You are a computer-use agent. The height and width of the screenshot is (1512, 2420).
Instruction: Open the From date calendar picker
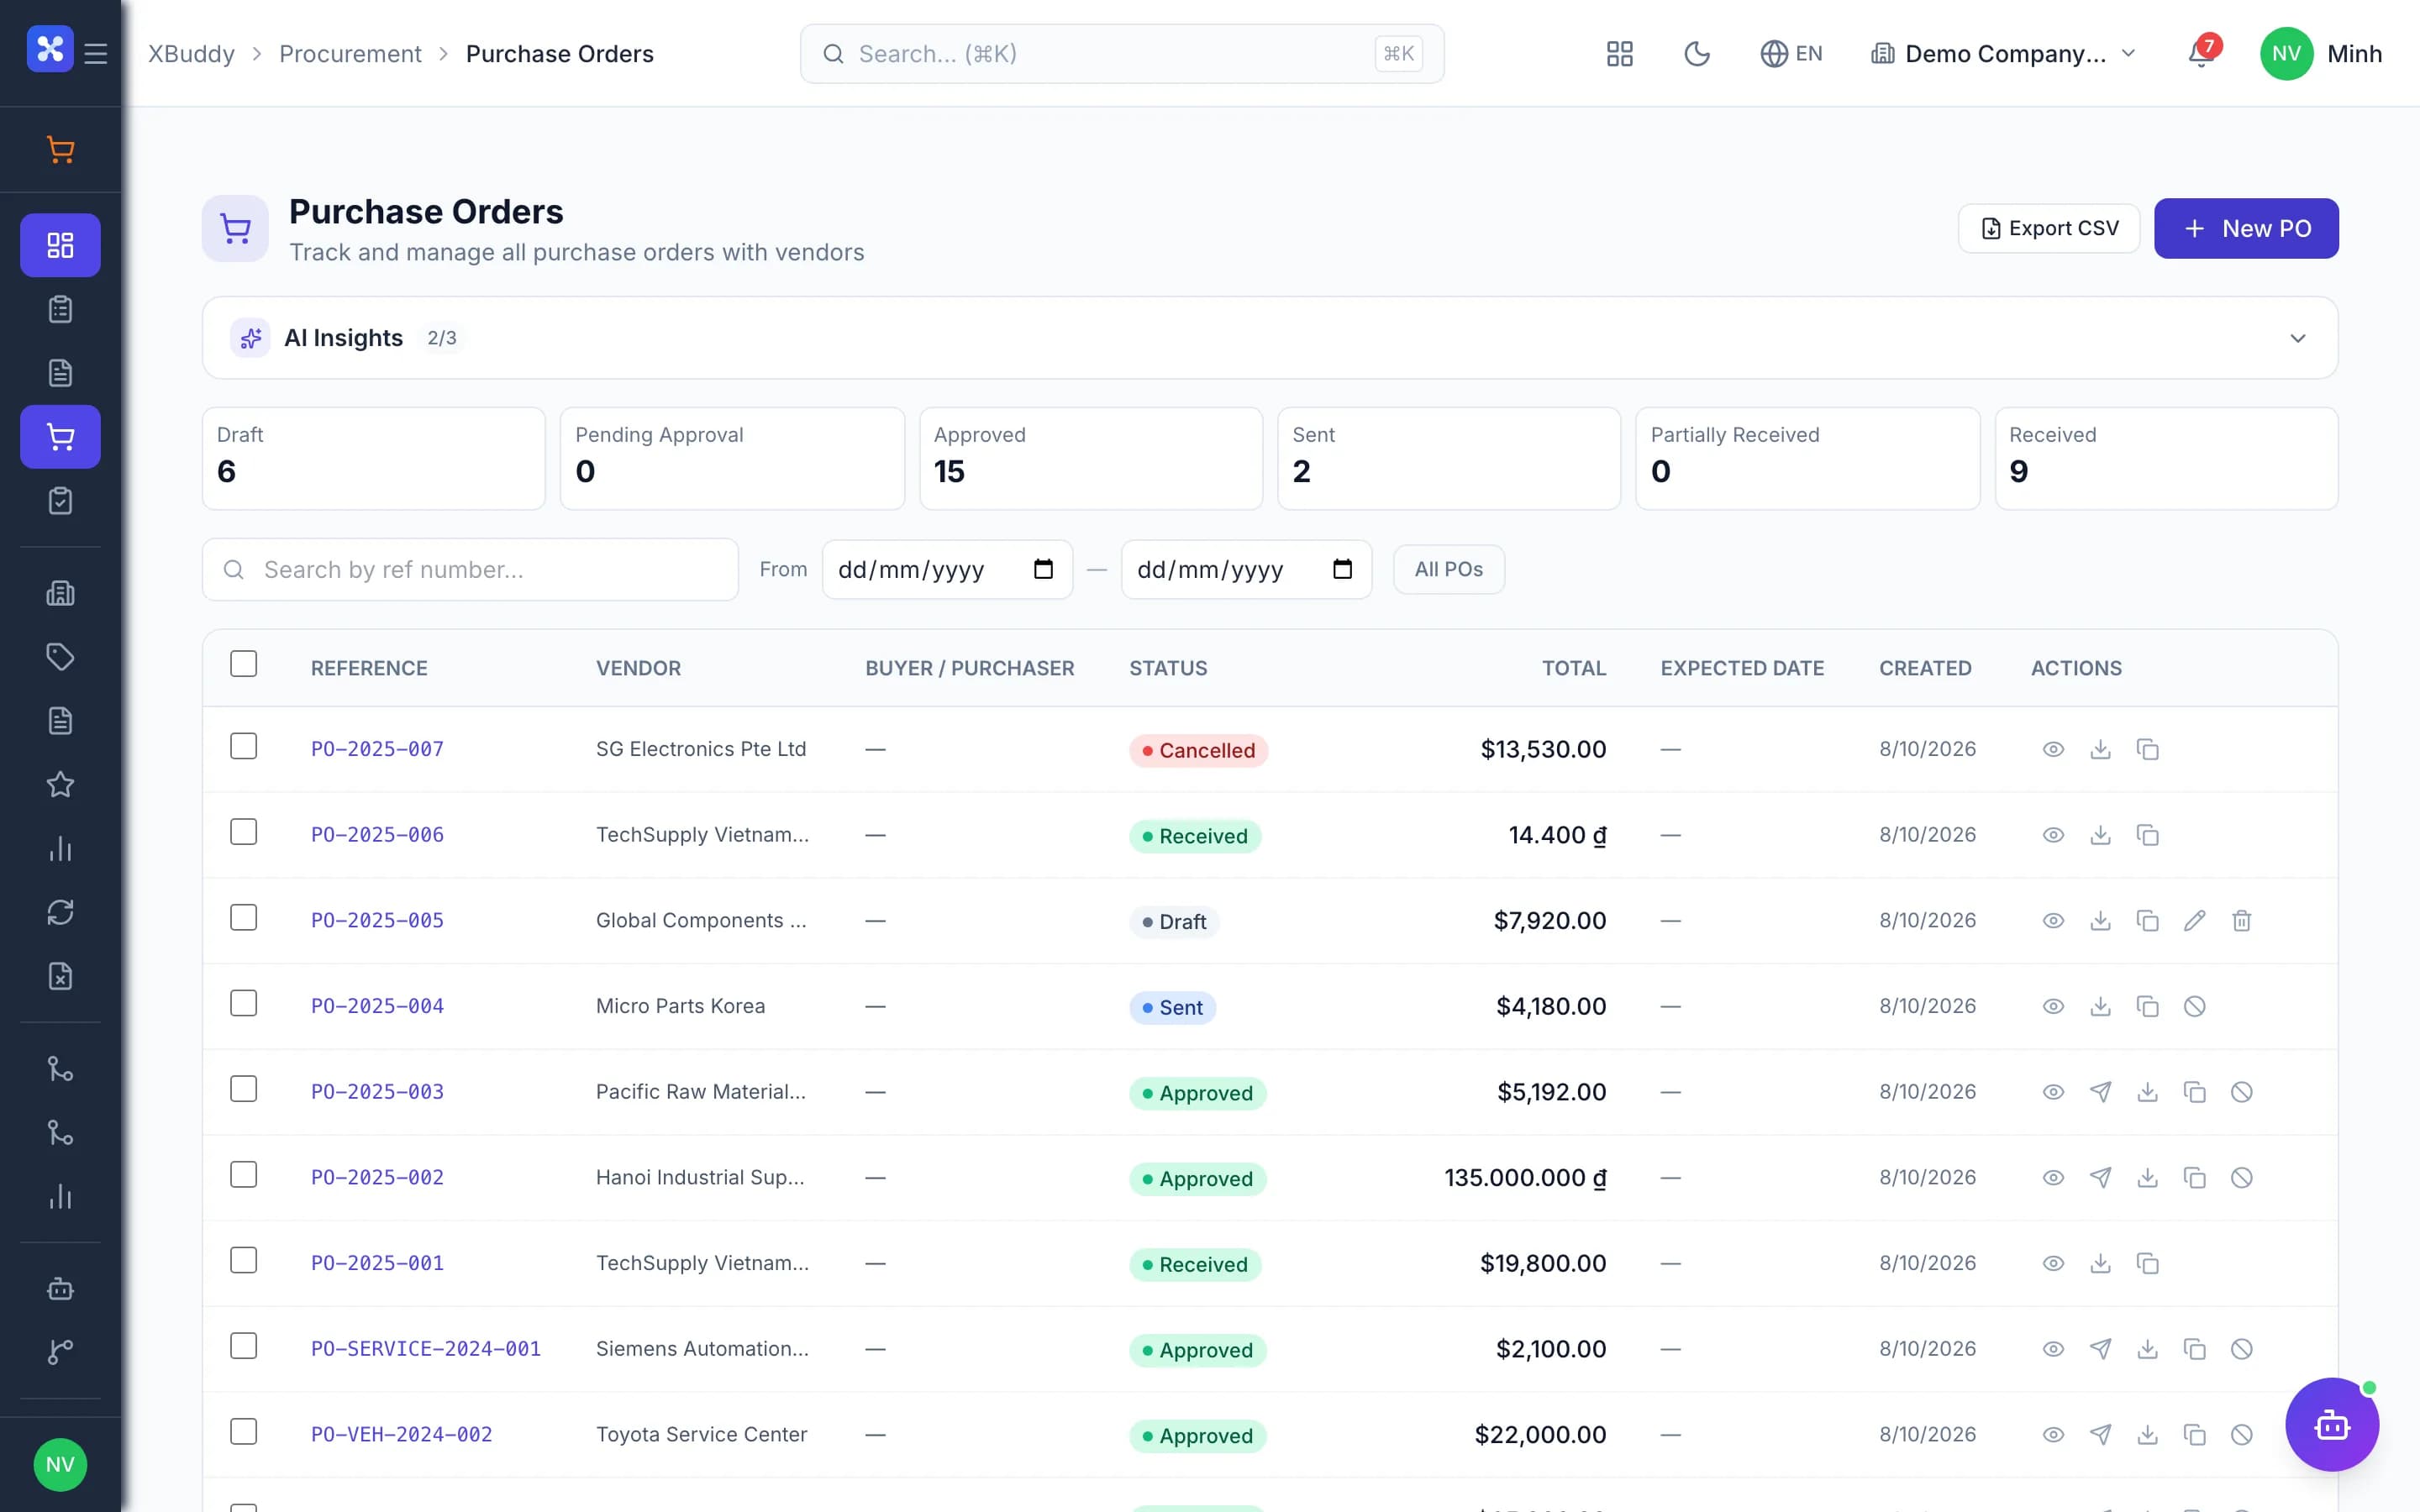1043,569
